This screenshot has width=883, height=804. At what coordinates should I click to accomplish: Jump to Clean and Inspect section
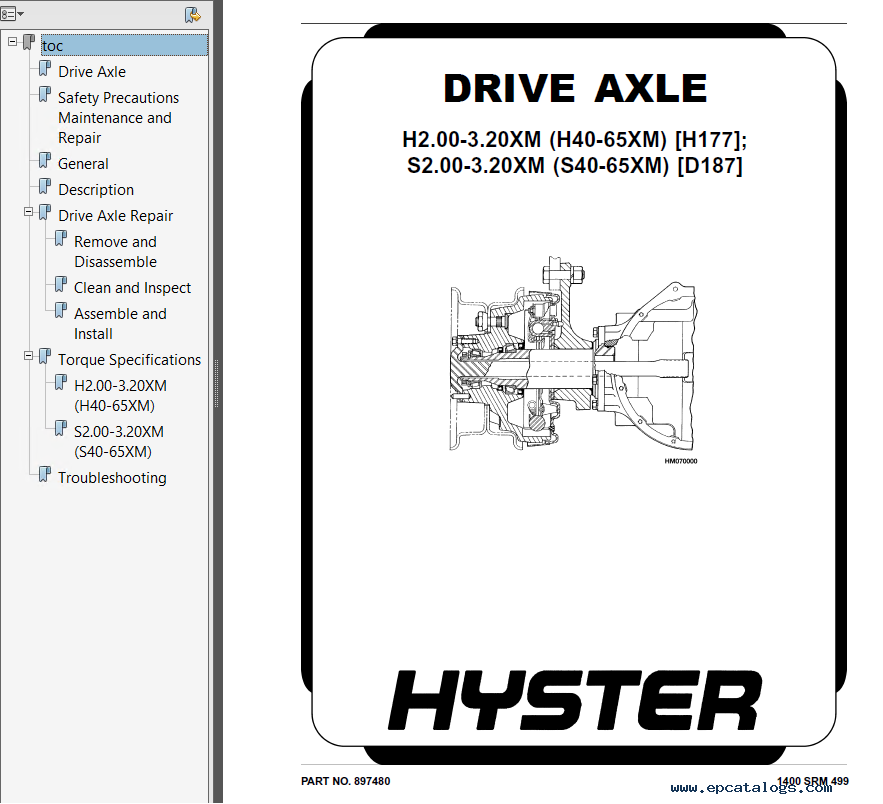(132, 288)
